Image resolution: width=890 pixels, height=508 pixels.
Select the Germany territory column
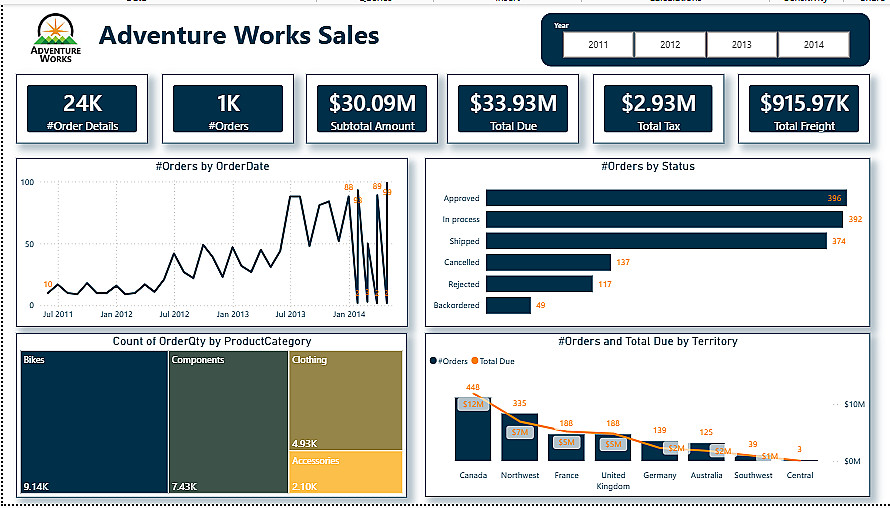[660, 451]
